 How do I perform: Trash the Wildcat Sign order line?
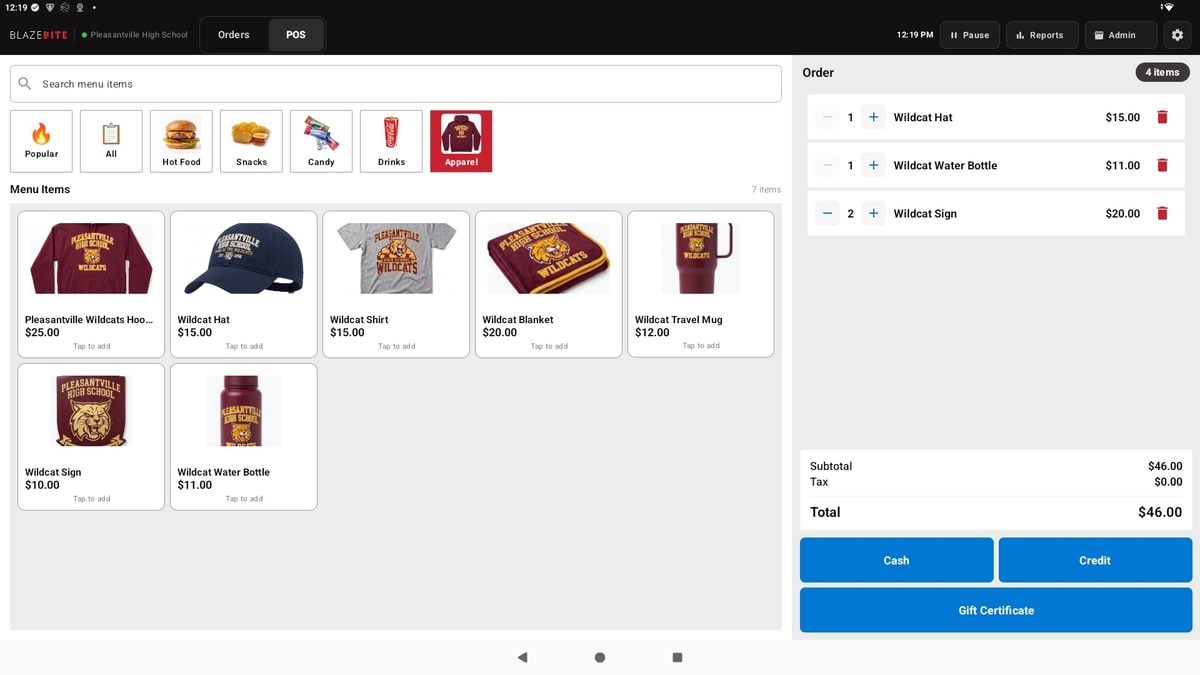1162,213
